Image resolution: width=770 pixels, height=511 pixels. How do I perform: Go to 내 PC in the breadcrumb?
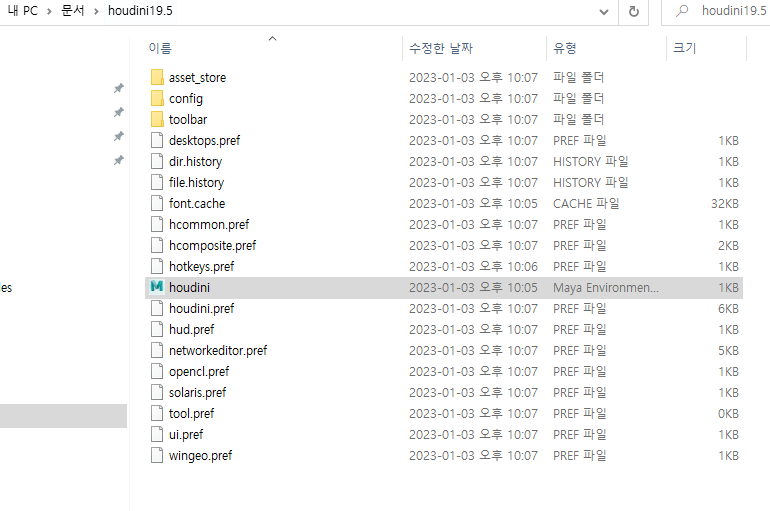(x=23, y=11)
